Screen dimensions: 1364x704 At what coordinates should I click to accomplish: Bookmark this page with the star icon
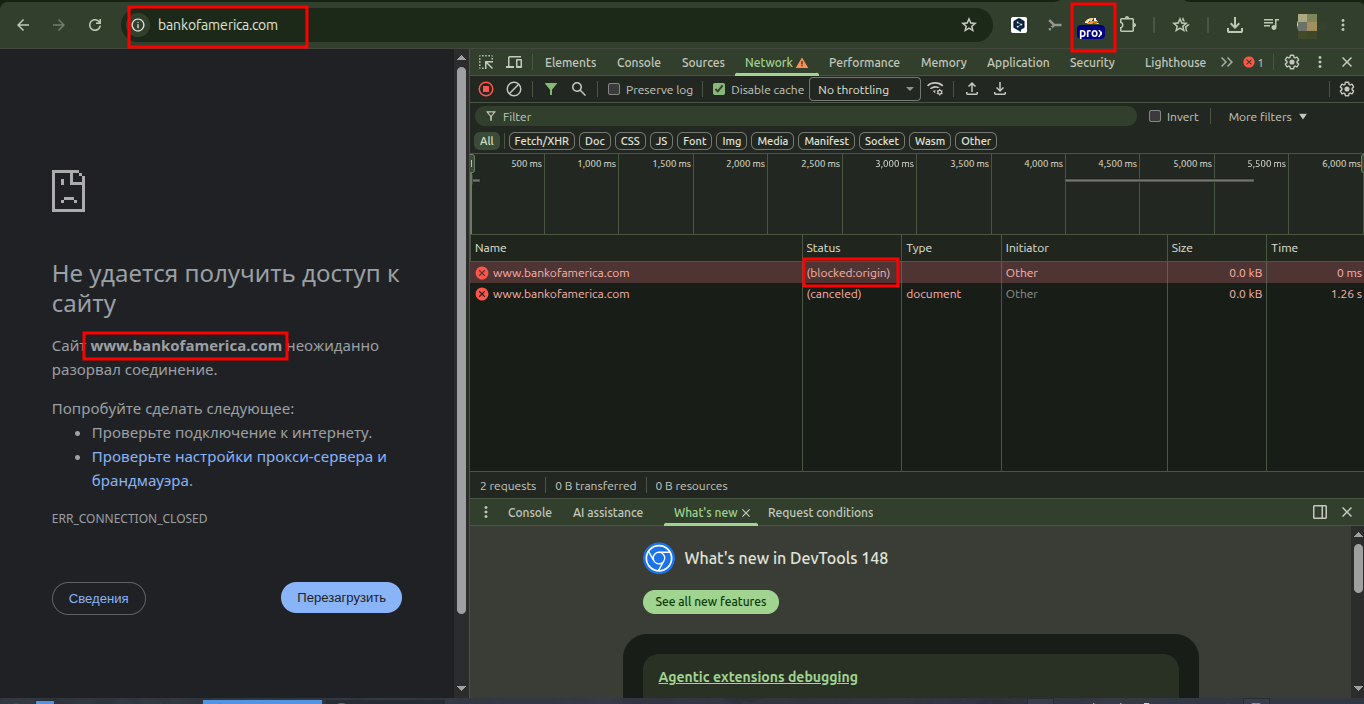tap(968, 25)
